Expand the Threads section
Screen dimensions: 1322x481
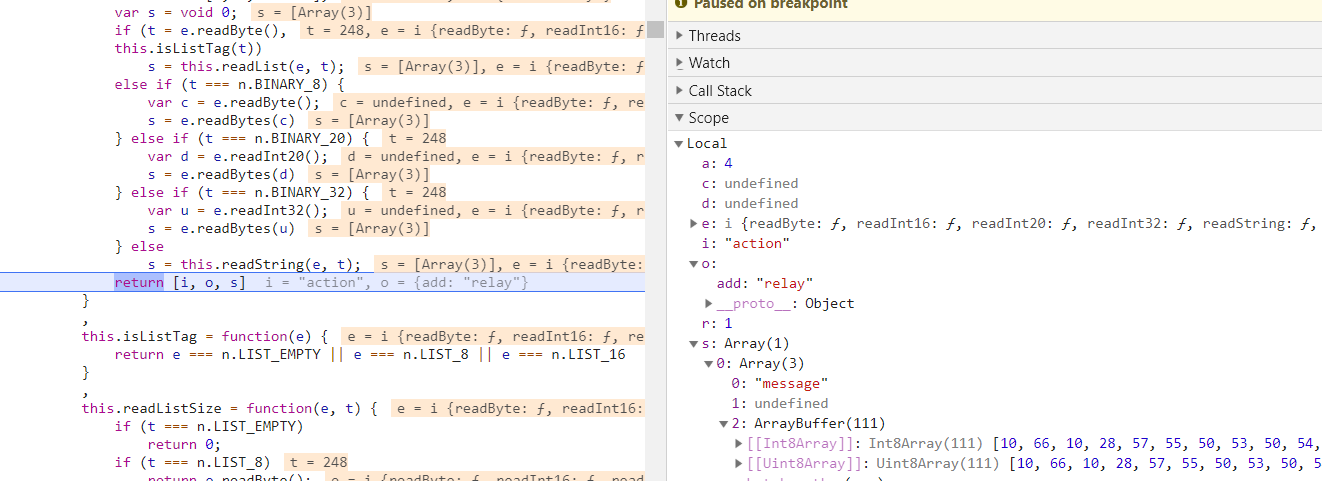pos(680,36)
